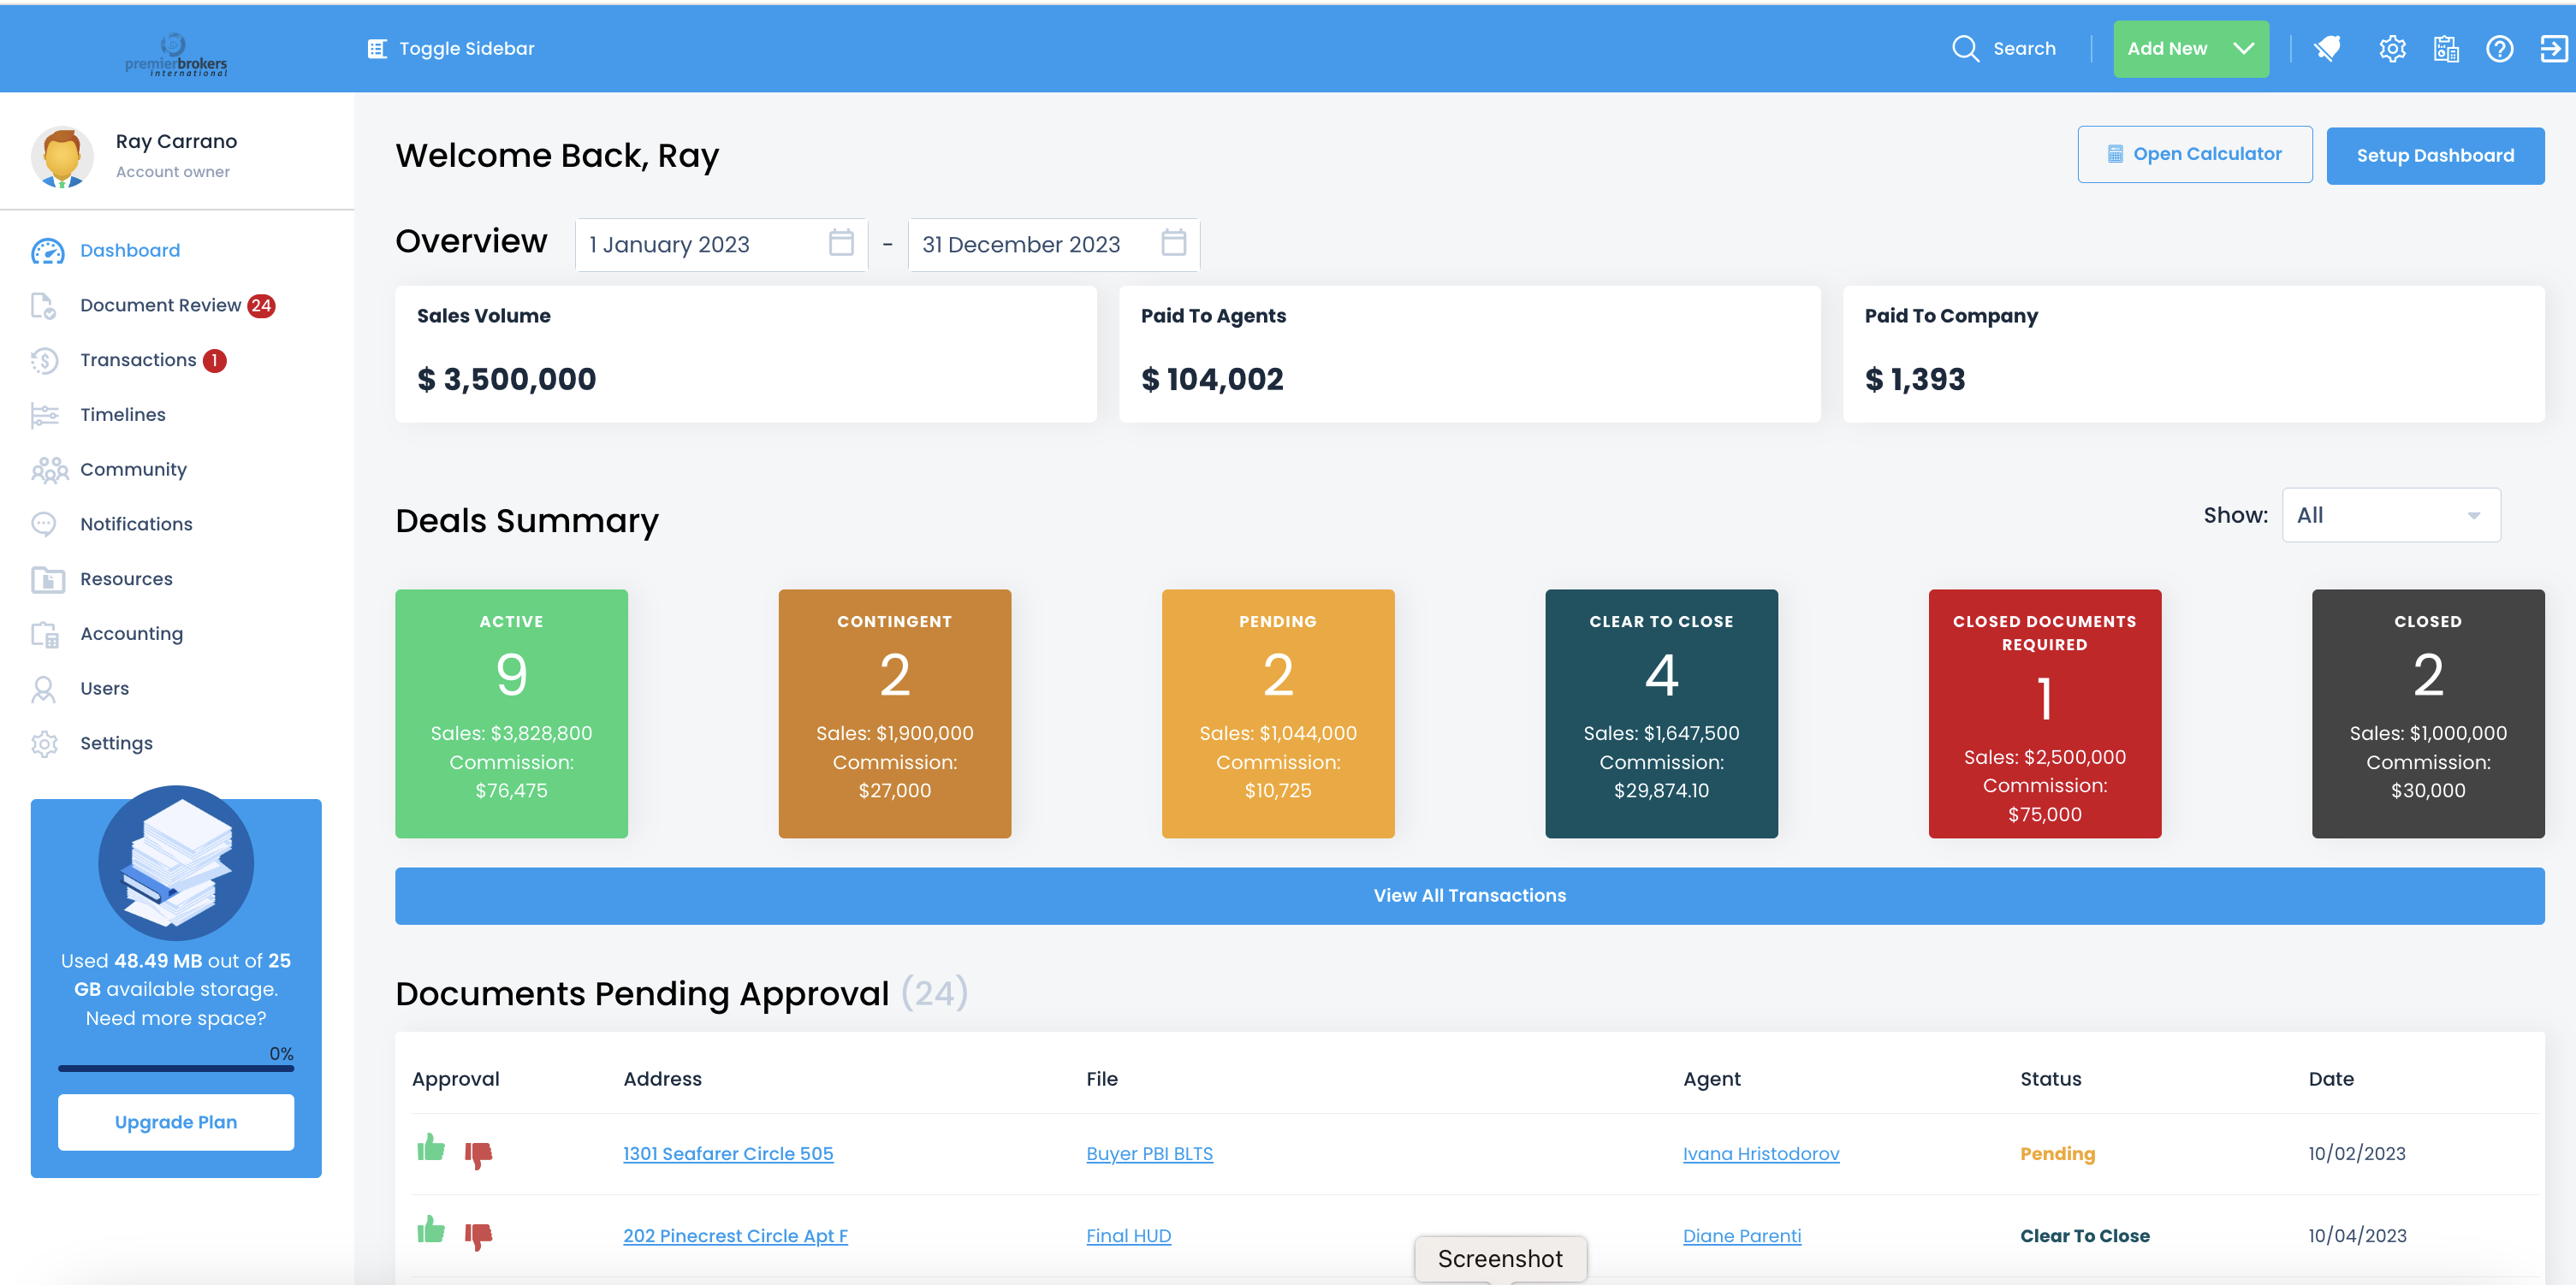Click View All Transactions button
Image resolution: width=2576 pixels, height=1285 pixels.
1469,896
